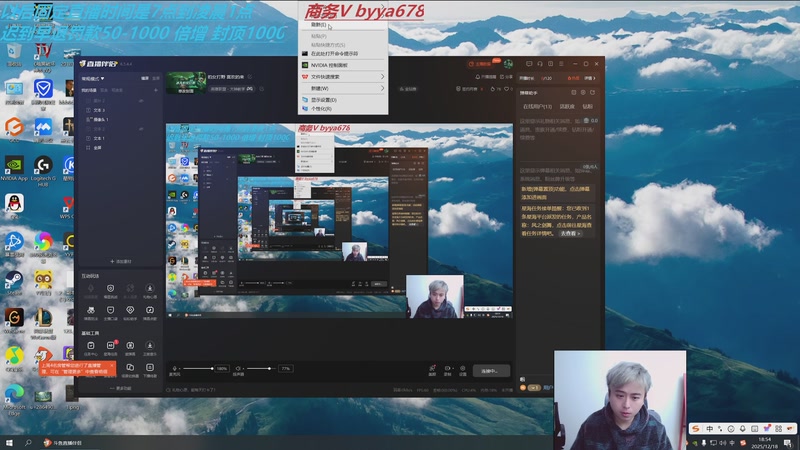
Task: Click the taskbar search icon
Action: tap(28, 443)
